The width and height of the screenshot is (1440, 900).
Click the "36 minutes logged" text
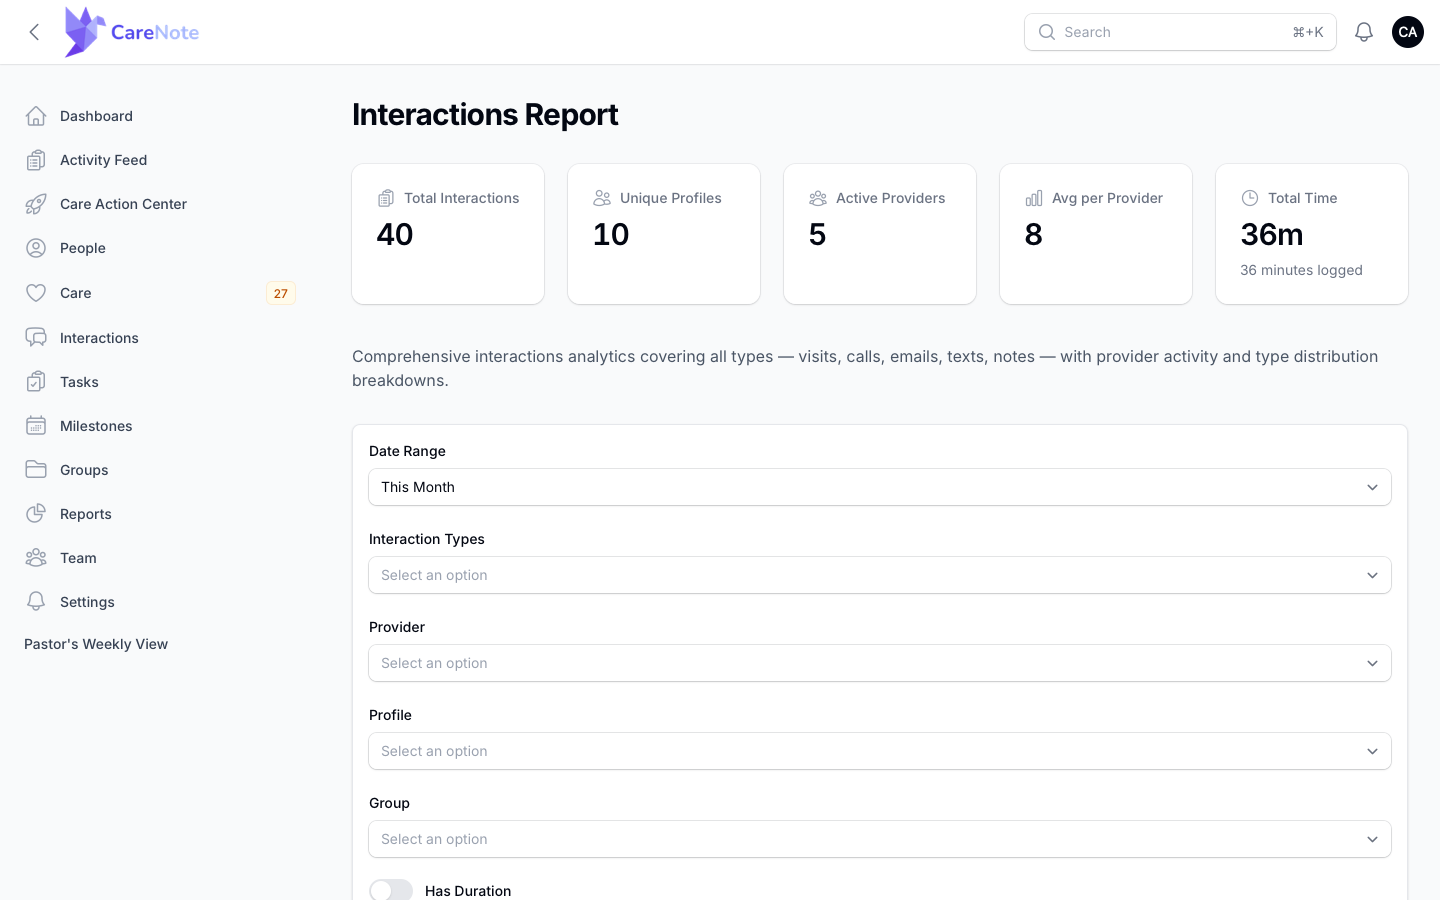coord(1301,270)
